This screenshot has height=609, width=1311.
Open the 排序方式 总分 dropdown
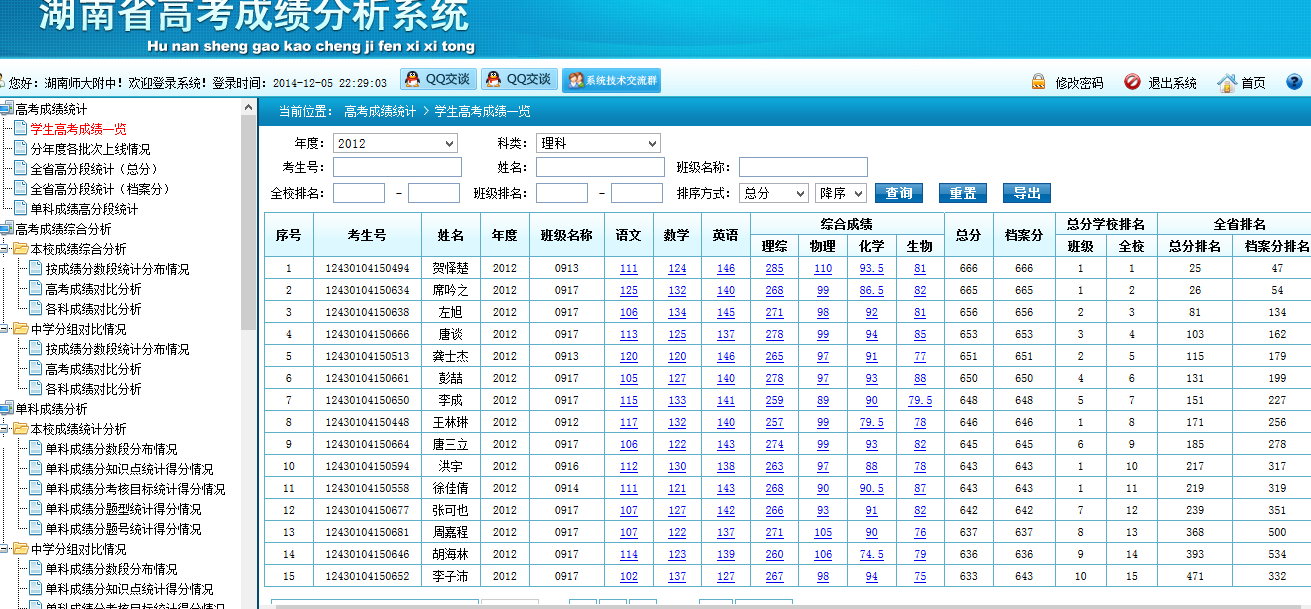pos(775,193)
